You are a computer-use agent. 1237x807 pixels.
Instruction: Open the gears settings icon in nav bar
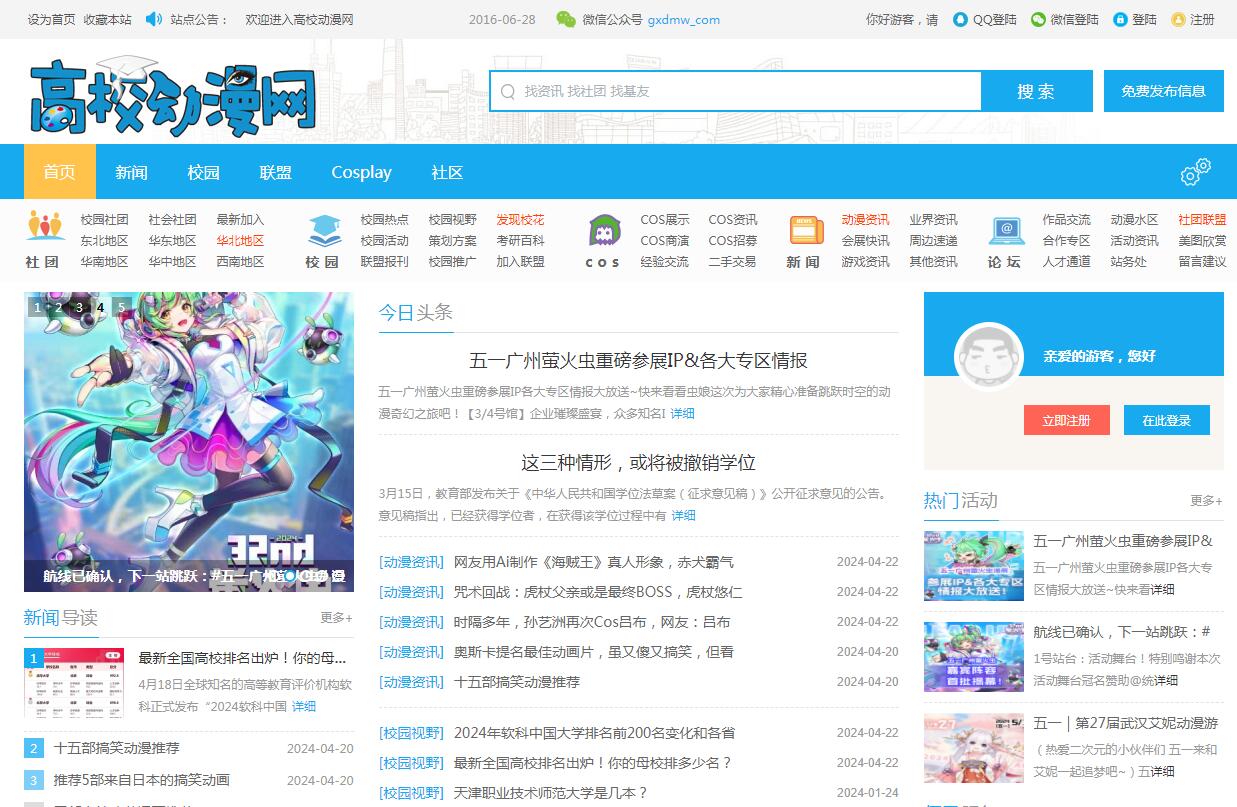pyautogui.click(x=1196, y=171)
